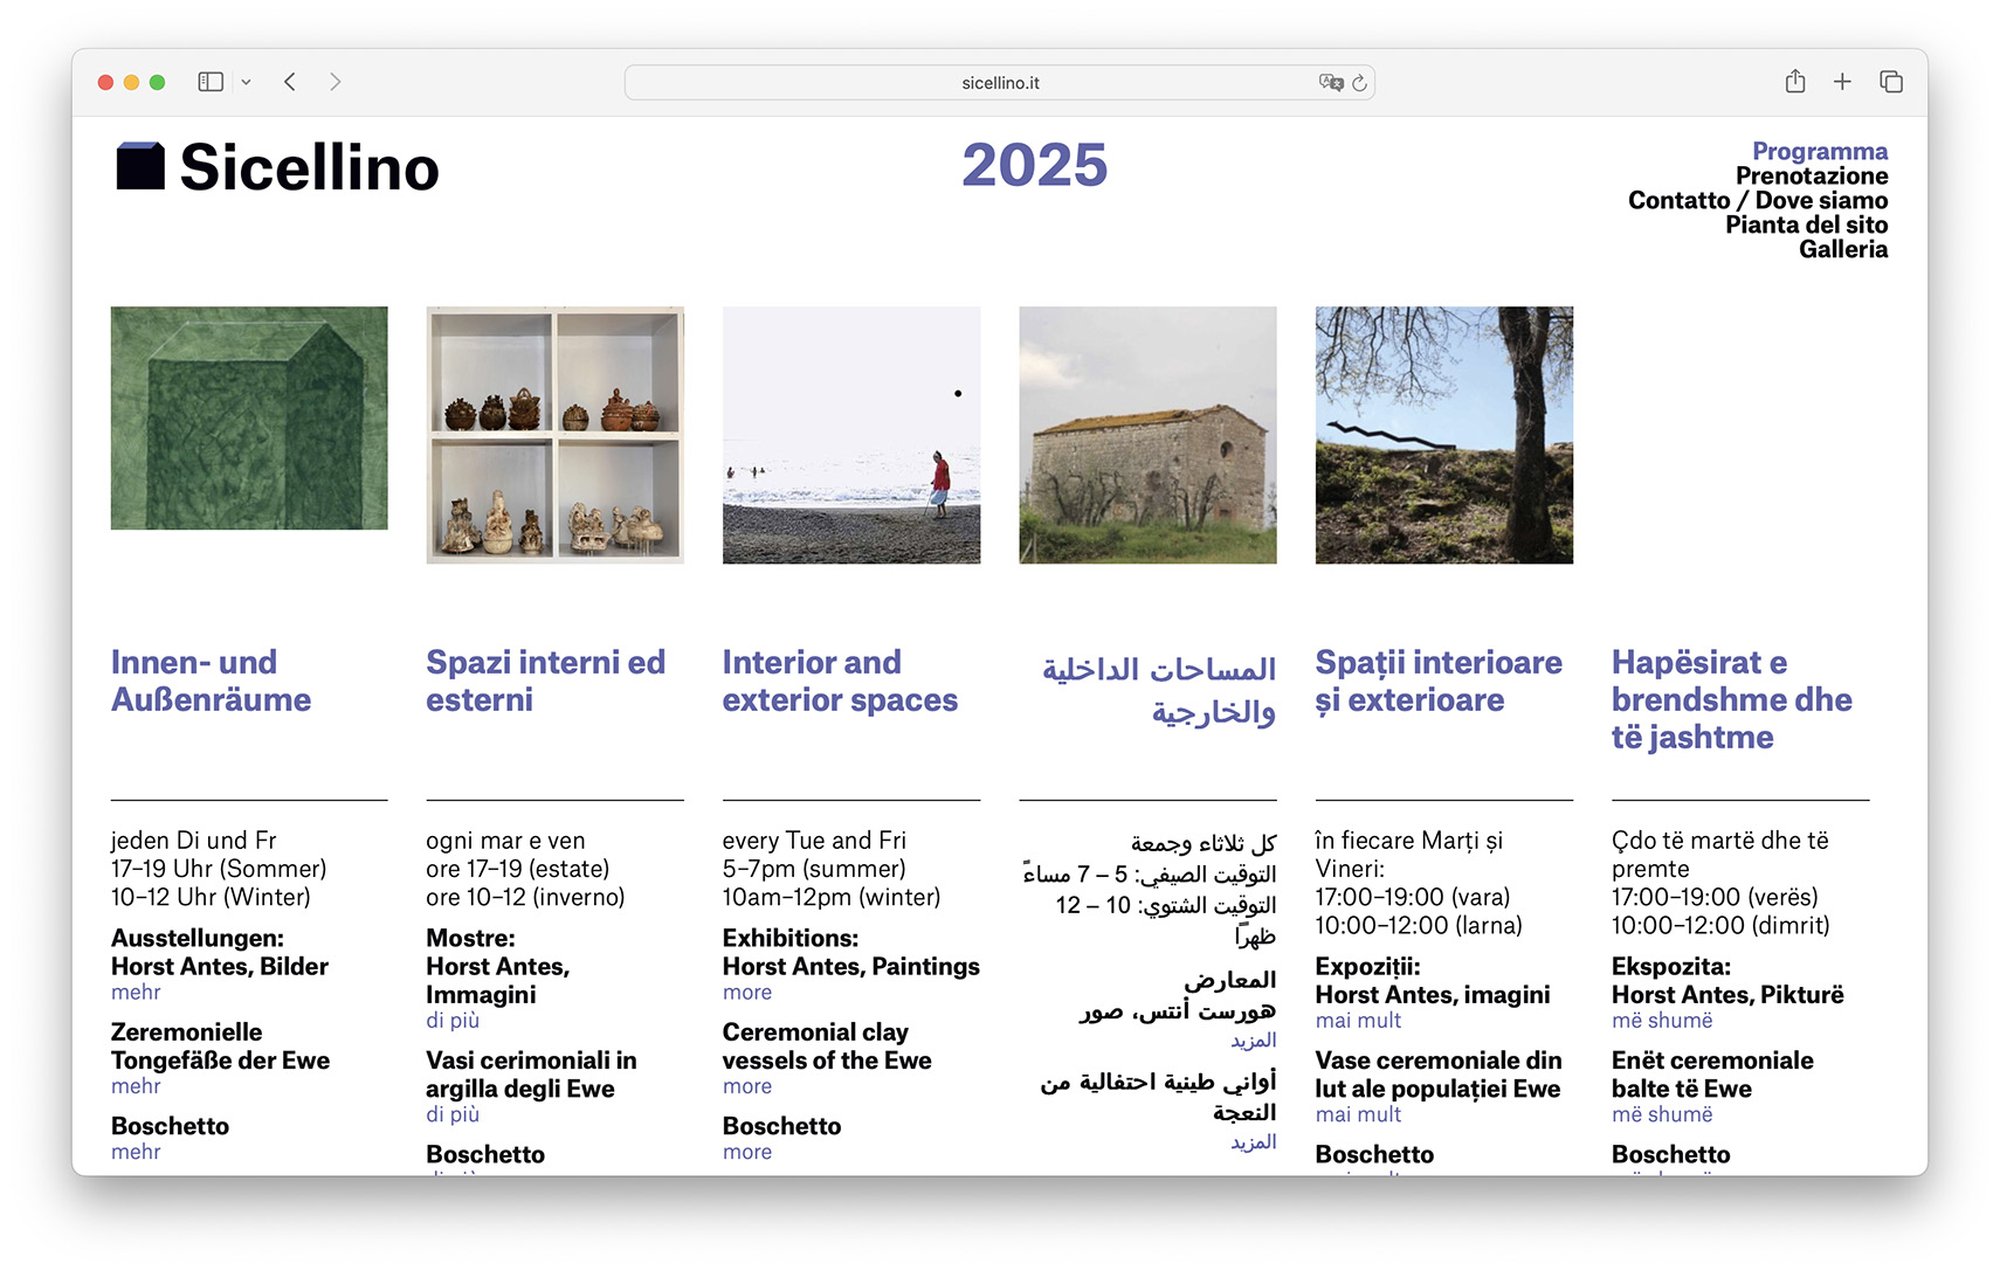
Task: Click the forward navigation arrow
Action: pyautogui.click(x=335, y=82)
